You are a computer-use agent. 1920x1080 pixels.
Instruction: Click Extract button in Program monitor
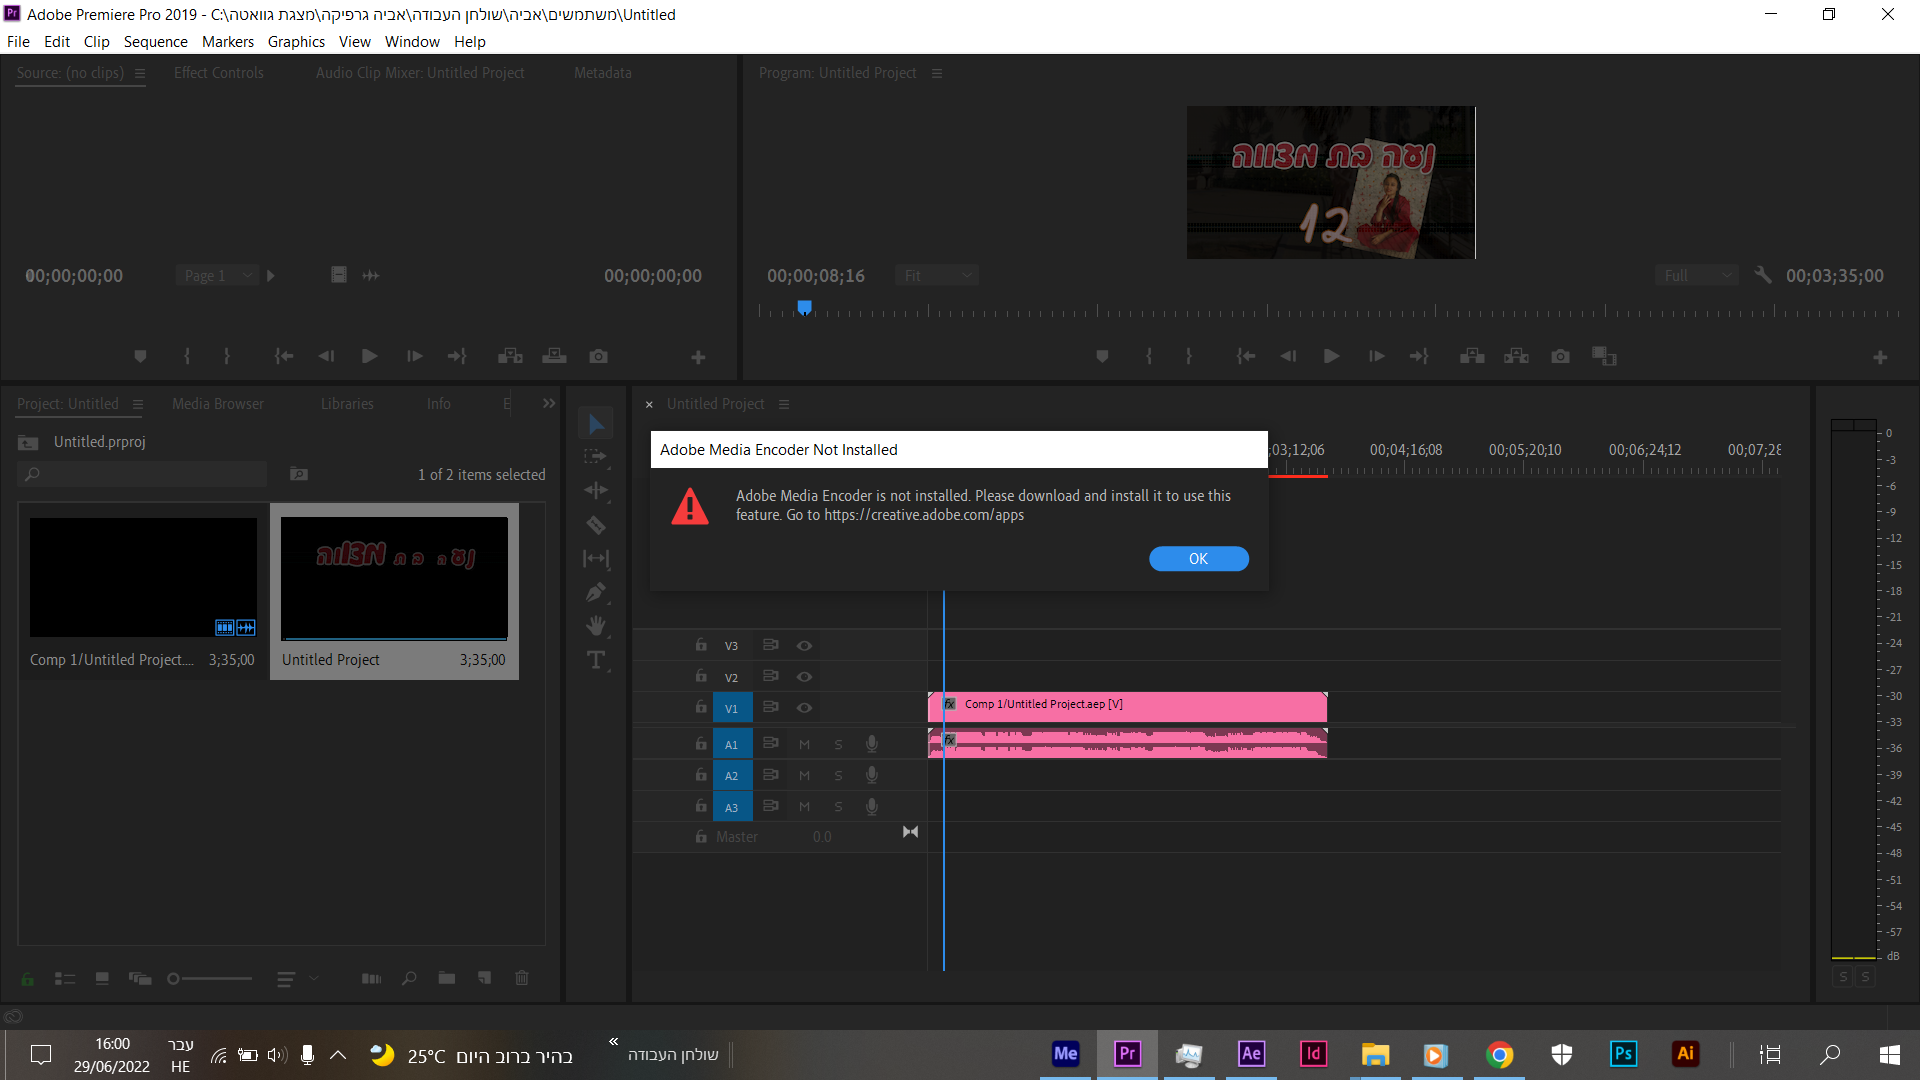pyautogui.click(x=1516, y=356)
